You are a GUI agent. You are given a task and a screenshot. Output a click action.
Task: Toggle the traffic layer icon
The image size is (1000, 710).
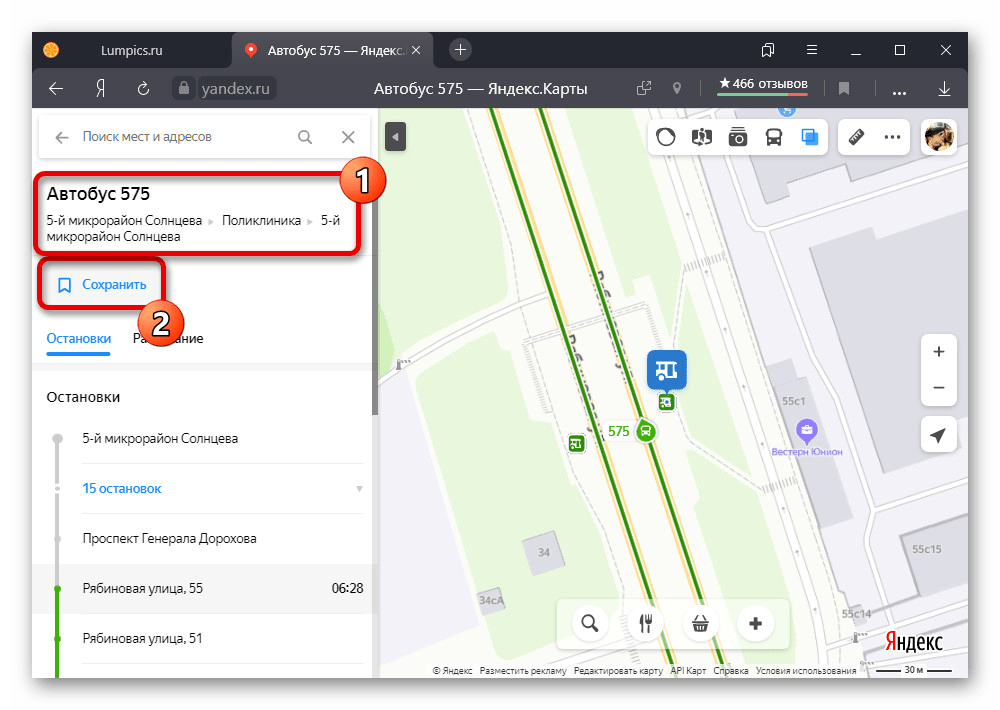(666, 137)
